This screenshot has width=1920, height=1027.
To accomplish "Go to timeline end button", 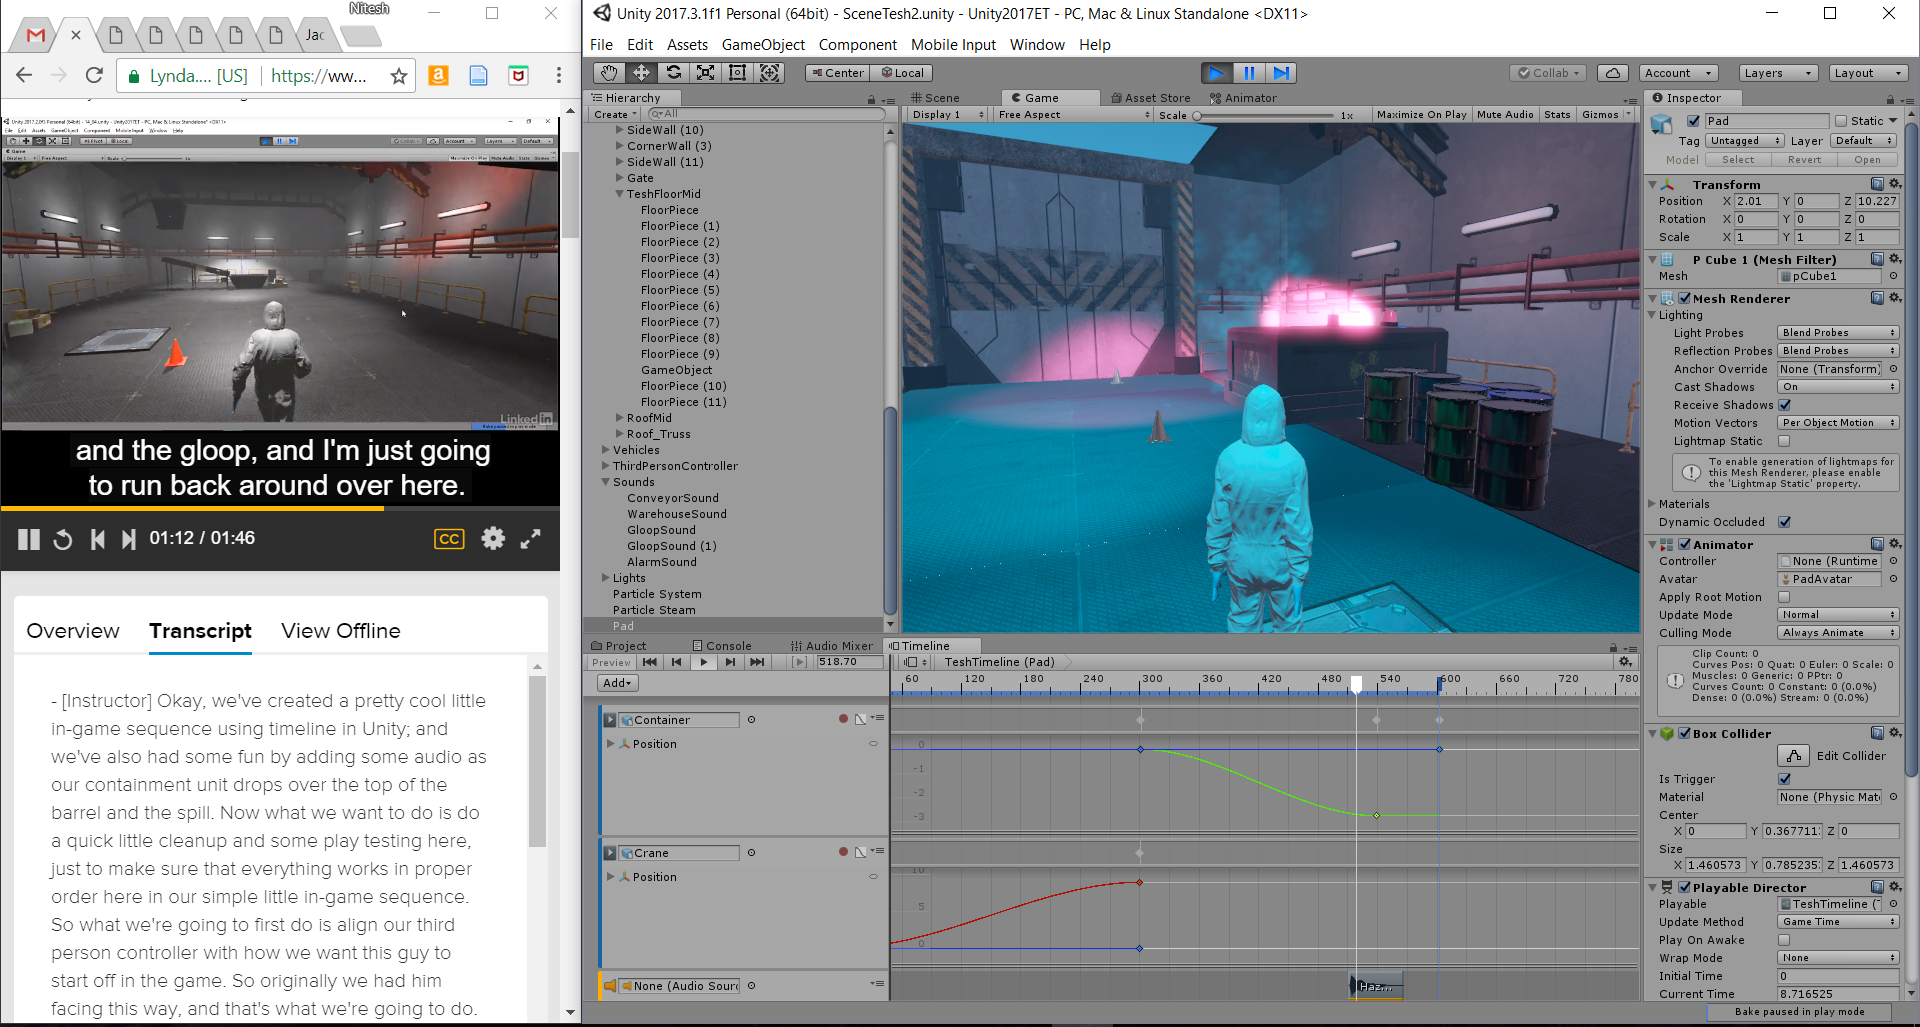I will point(757,662).
